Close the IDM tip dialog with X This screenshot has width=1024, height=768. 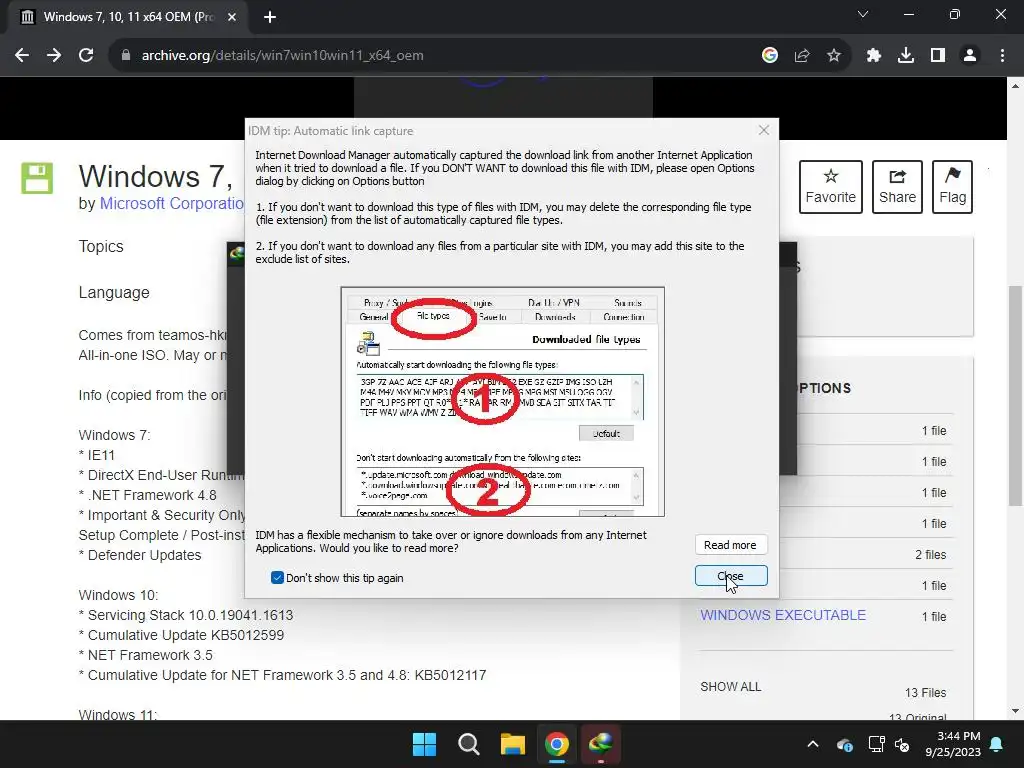pos(763,130)
